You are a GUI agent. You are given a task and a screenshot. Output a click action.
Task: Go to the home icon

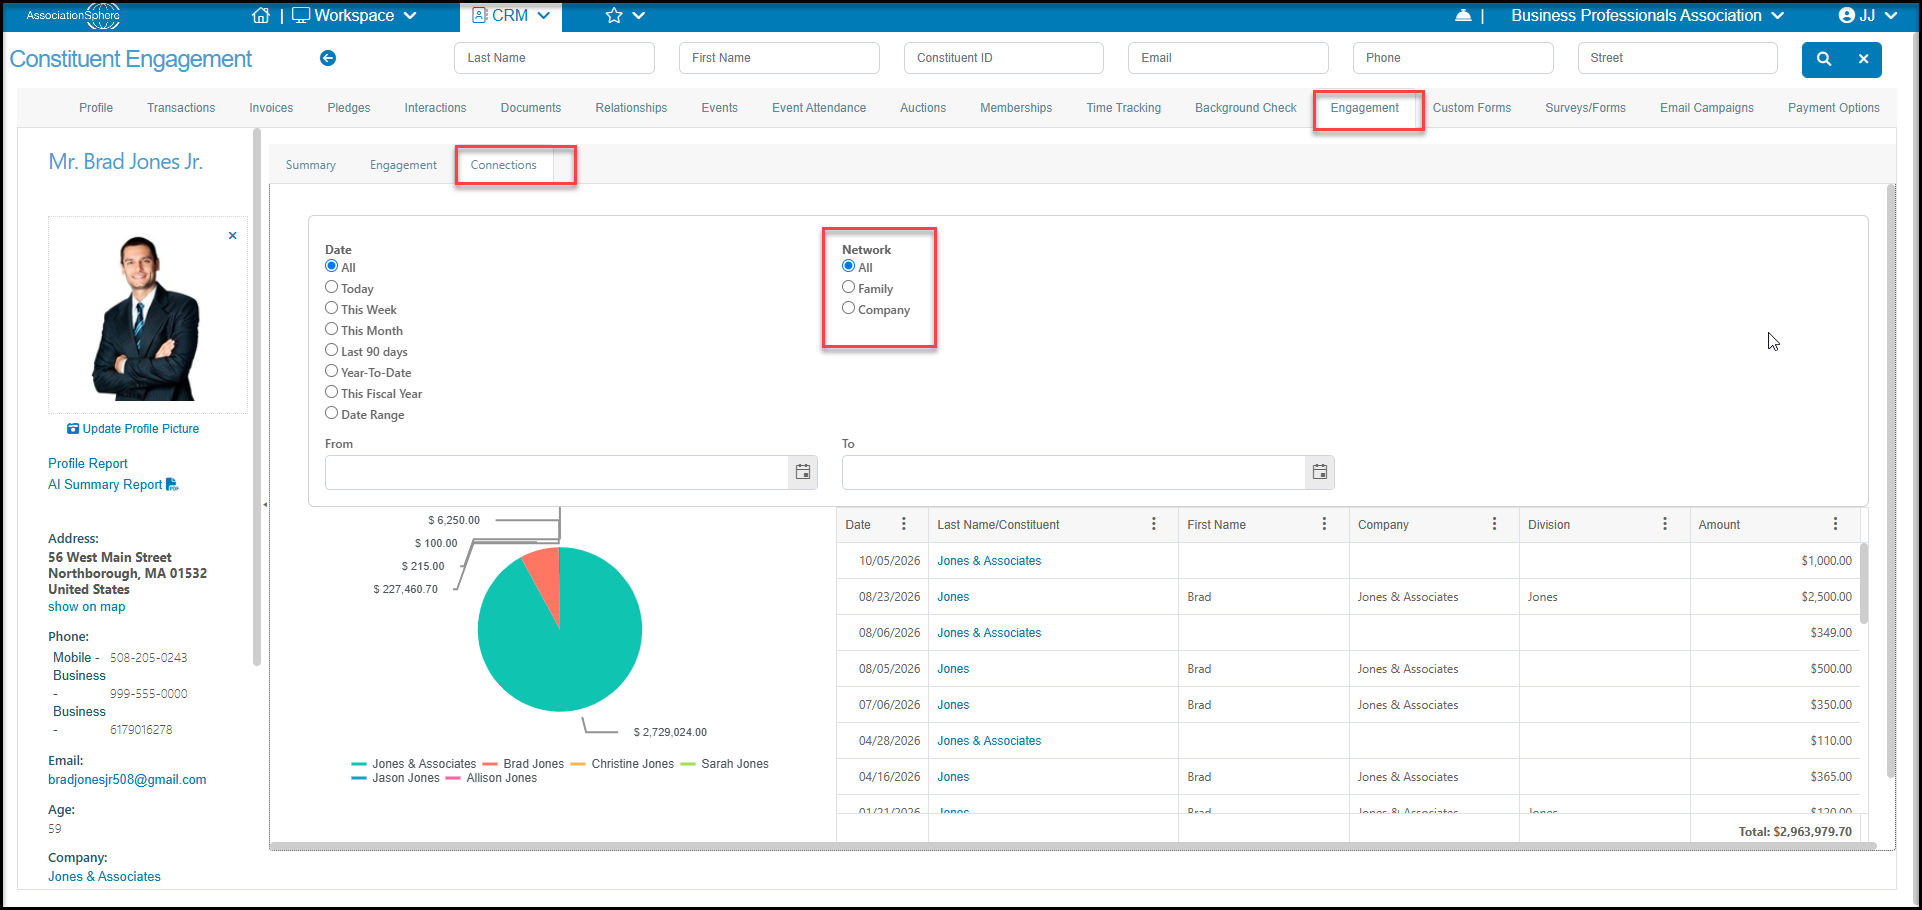coord(261,16)
